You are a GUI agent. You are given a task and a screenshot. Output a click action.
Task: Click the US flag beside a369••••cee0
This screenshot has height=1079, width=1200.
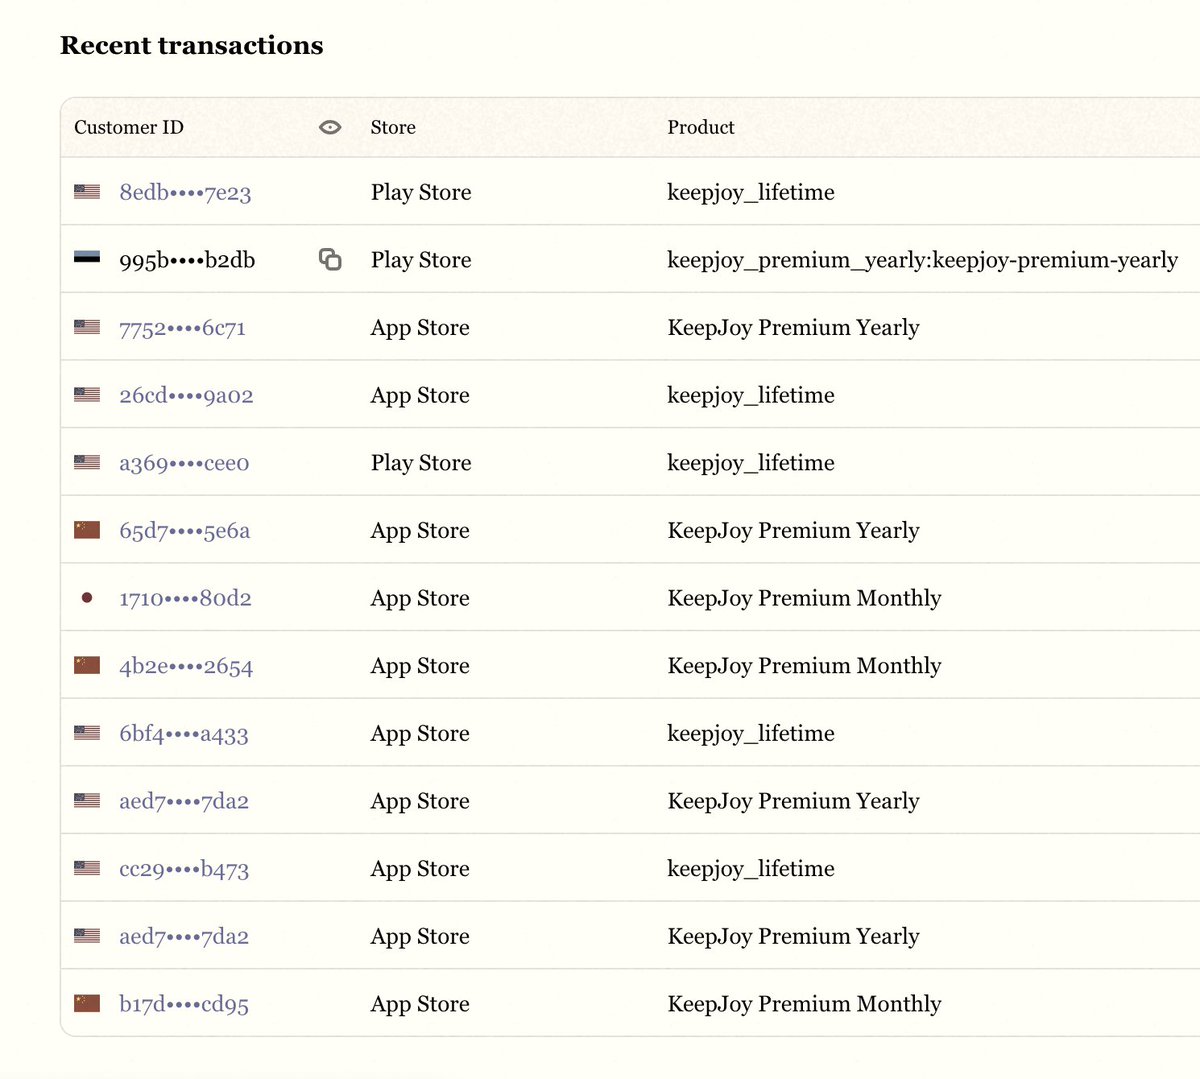pyautogui.click(x=87, y=462)
